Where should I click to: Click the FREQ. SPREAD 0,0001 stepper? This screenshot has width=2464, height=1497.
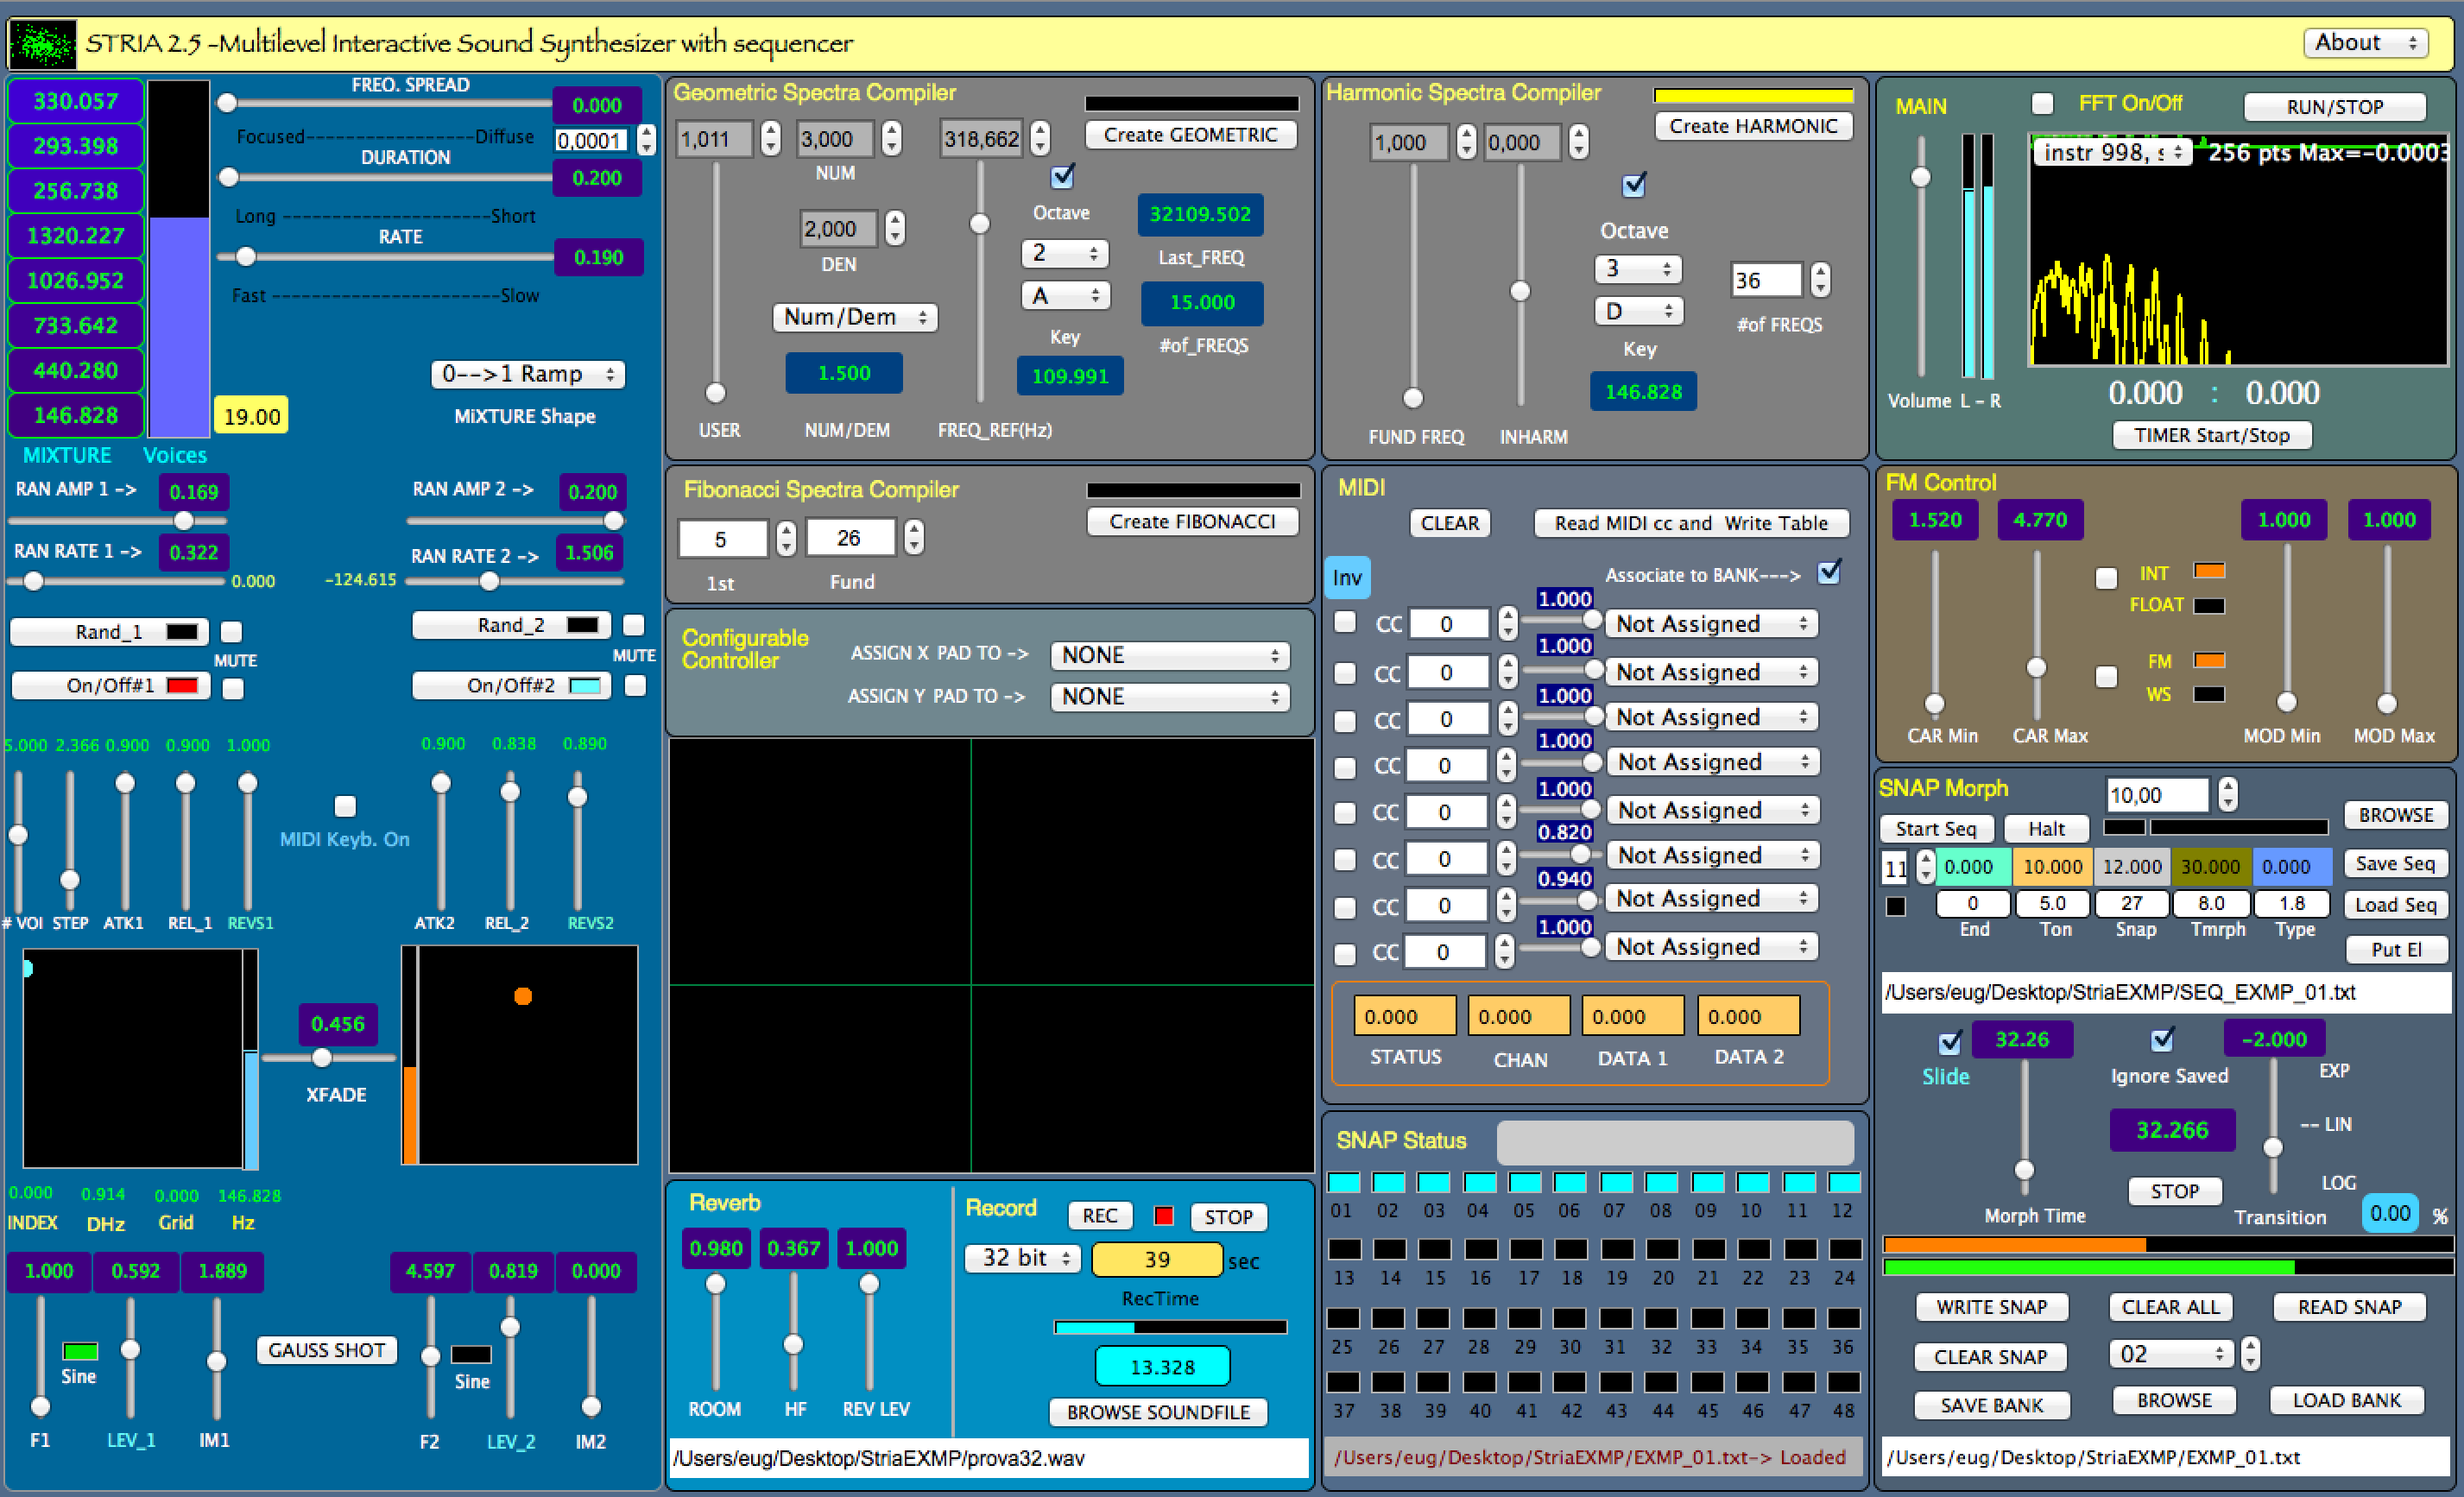(646, 140)
